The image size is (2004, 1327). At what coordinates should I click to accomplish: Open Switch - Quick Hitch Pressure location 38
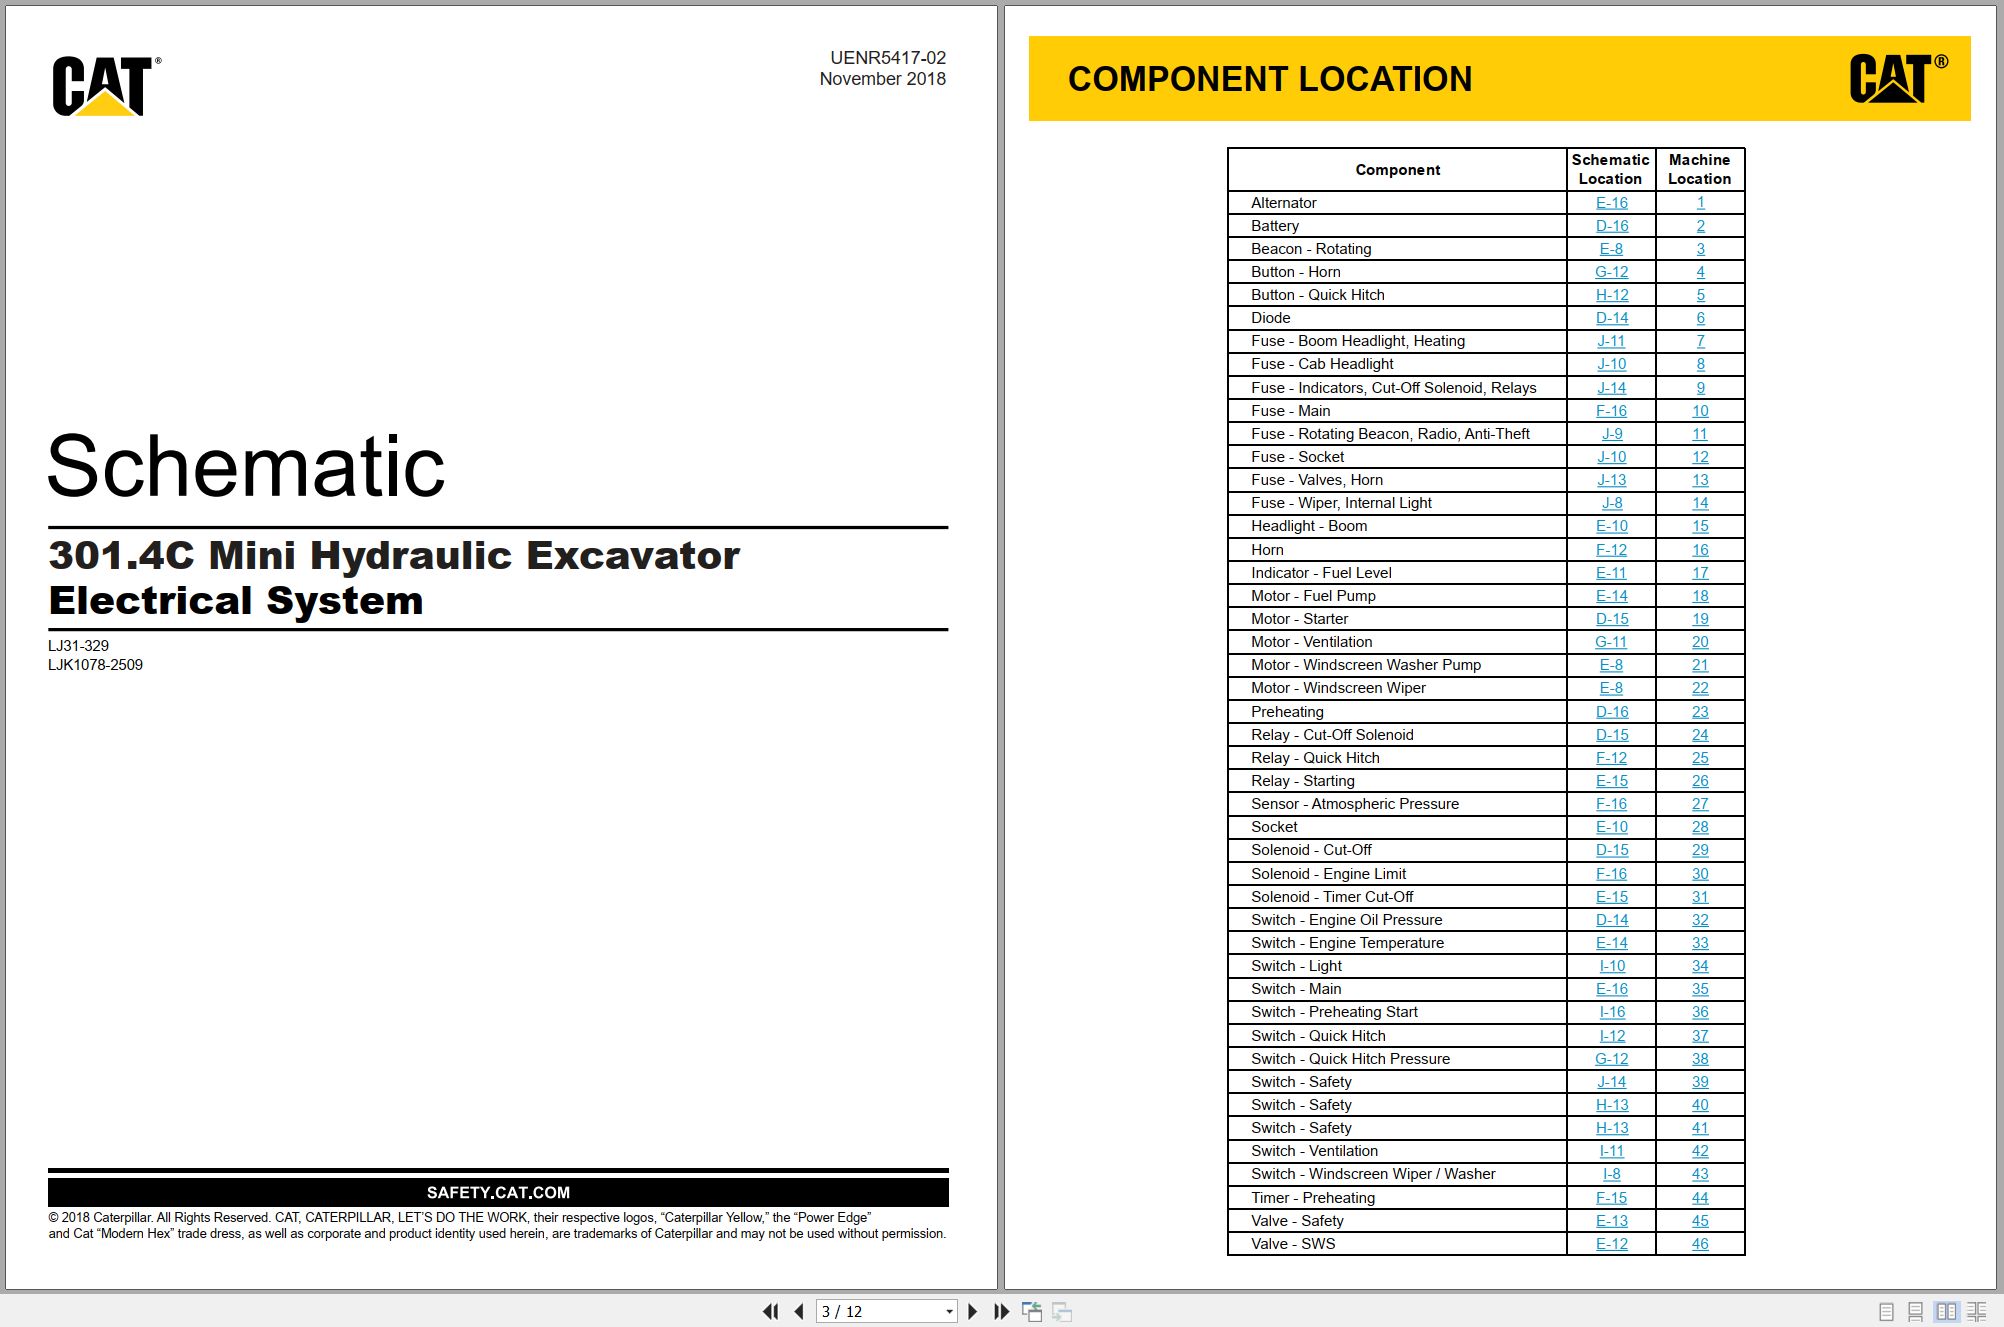click(1700, 1059)
